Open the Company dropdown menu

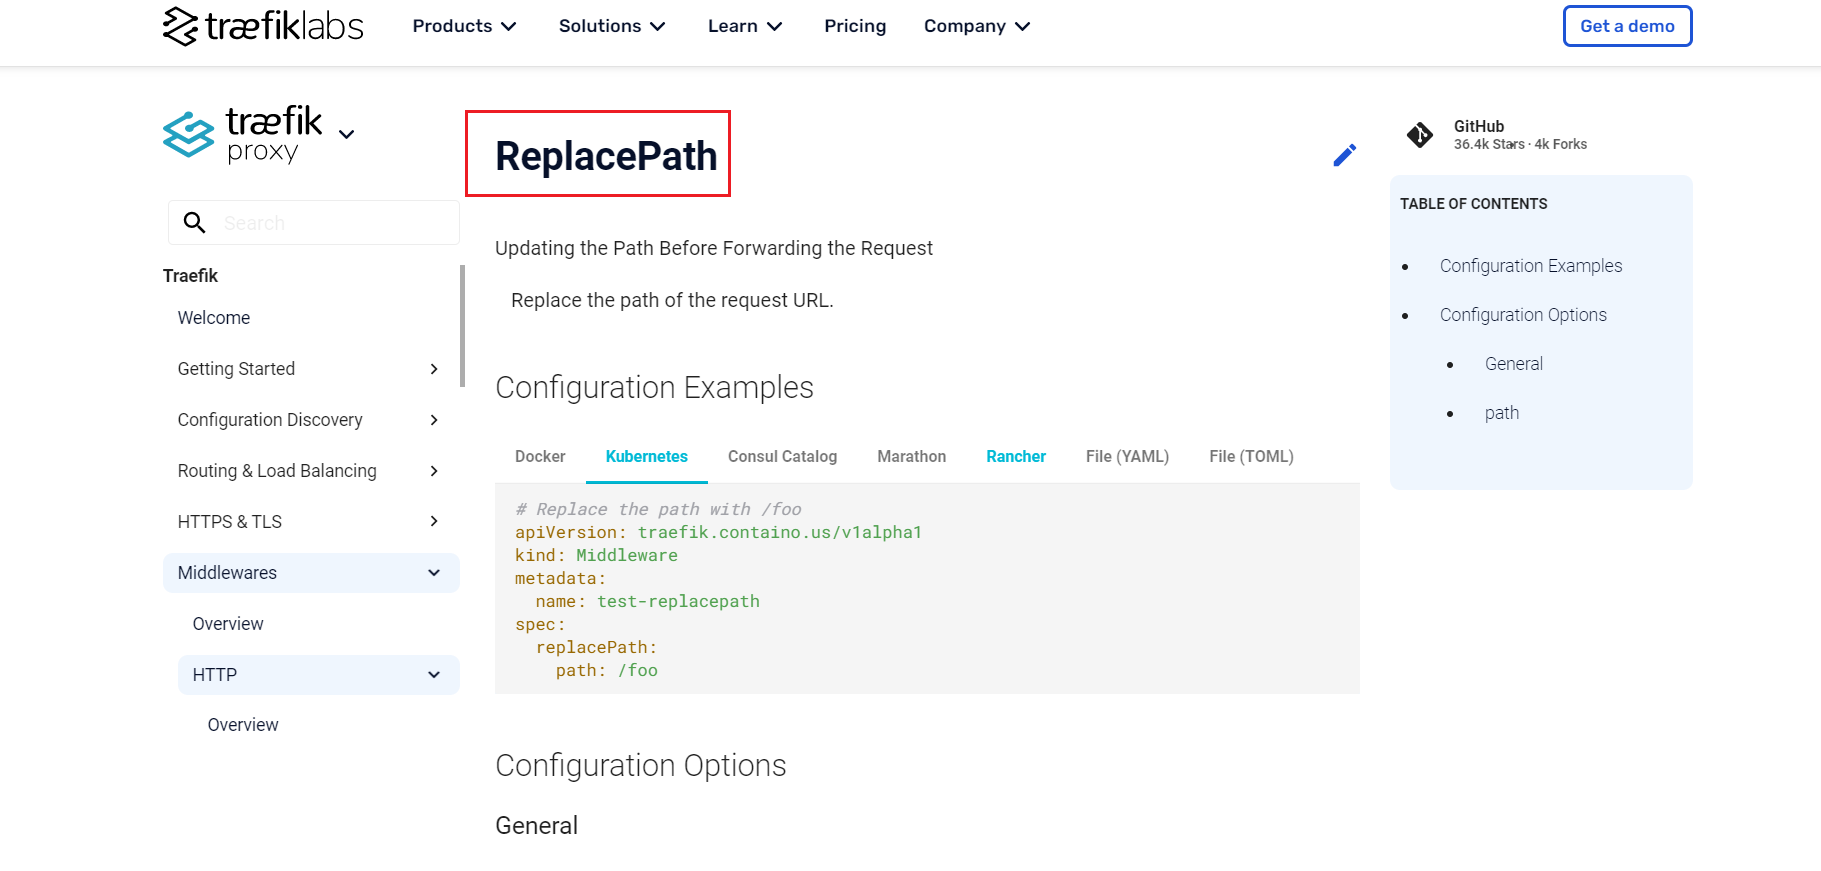(x=977, y=26)
